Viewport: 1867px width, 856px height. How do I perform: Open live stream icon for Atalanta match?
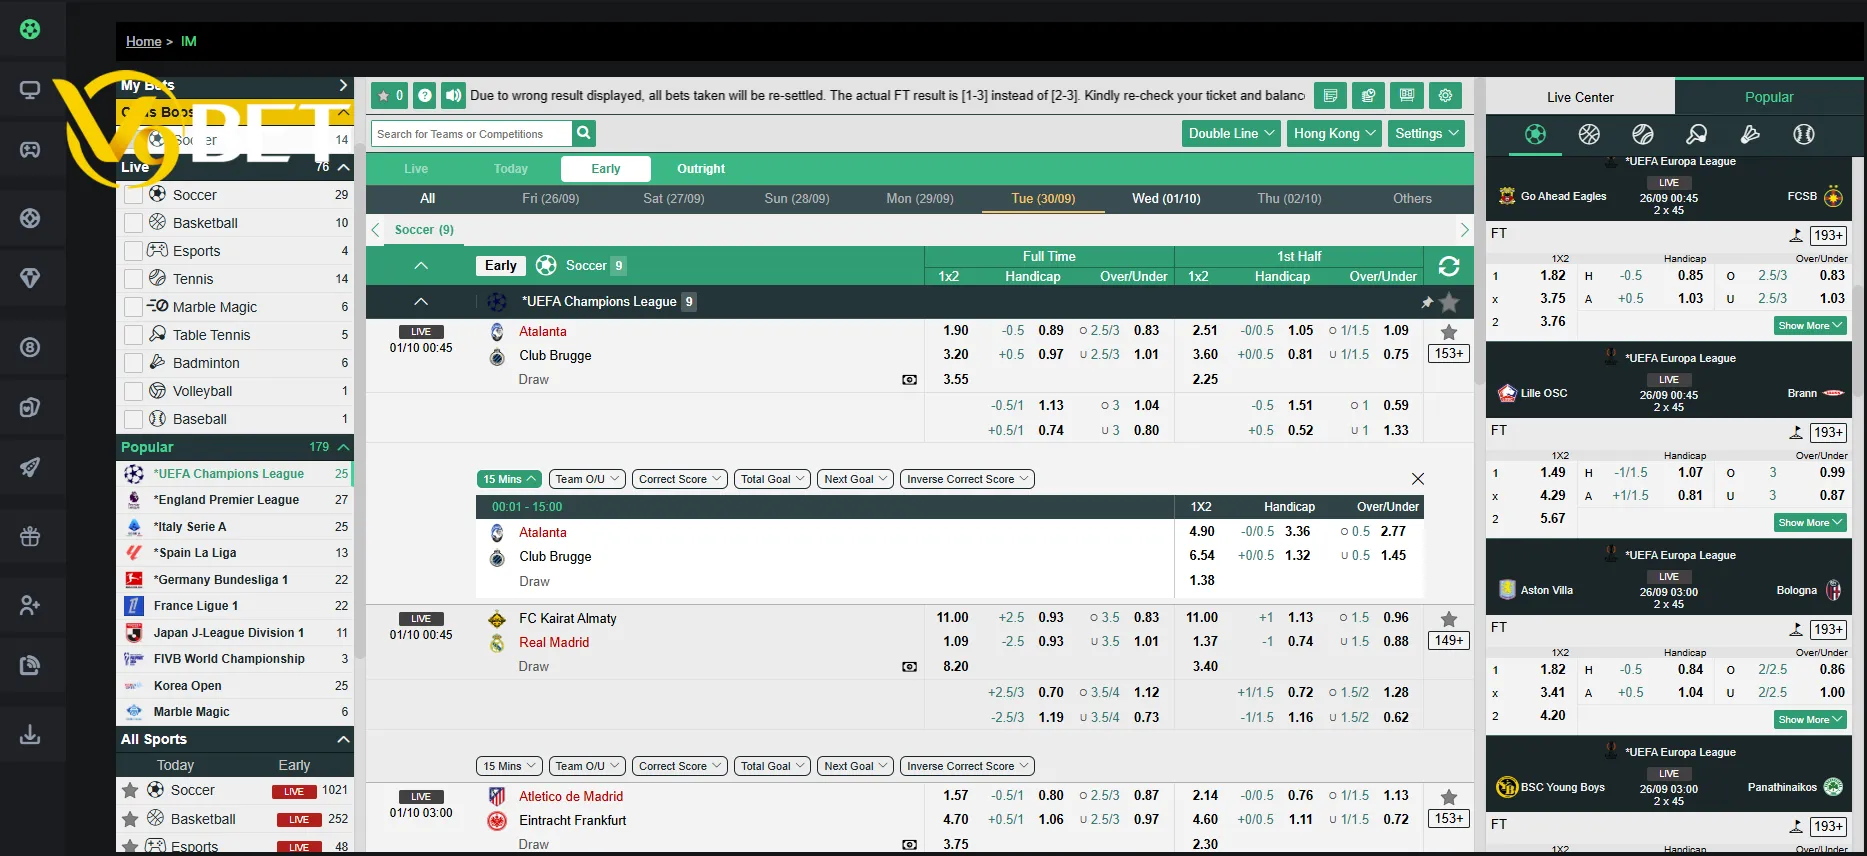click(909, 380)
